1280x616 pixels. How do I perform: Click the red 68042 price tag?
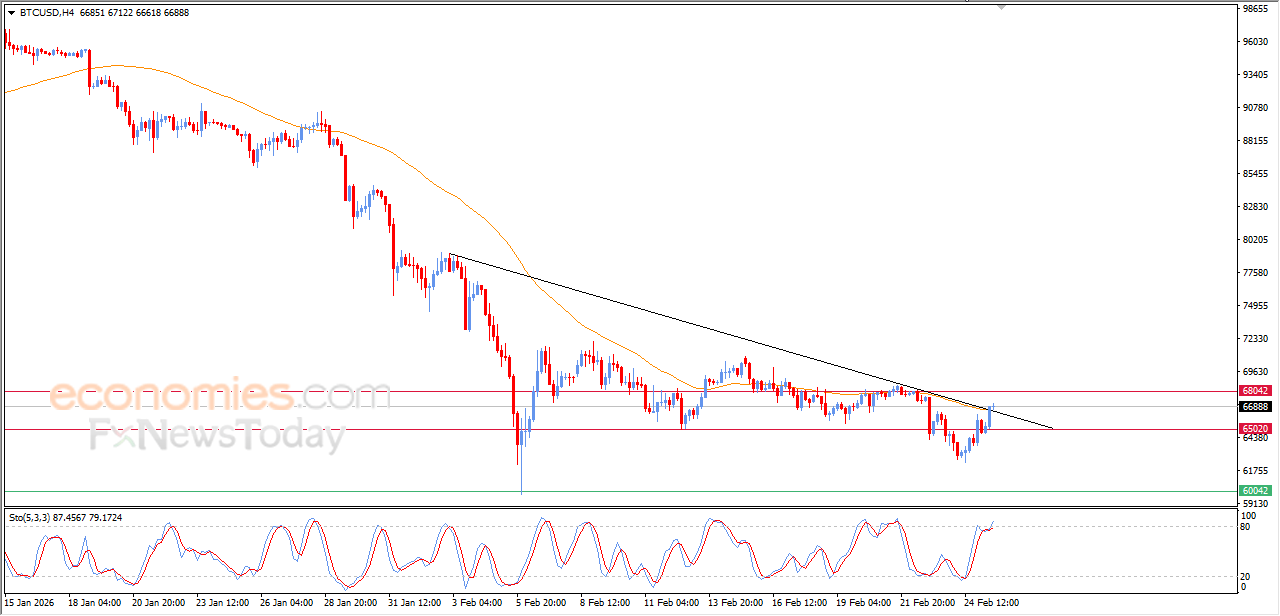[1255, 391]
